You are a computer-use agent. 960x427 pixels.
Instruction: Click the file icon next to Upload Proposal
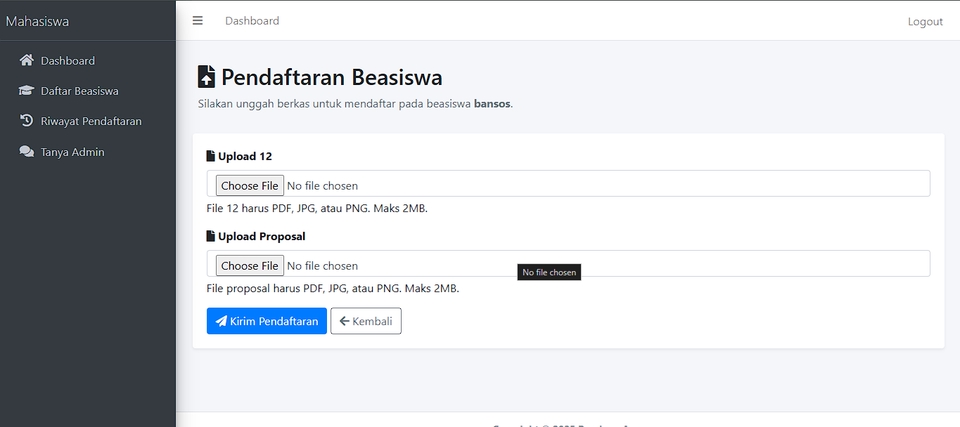pos(211,236)
